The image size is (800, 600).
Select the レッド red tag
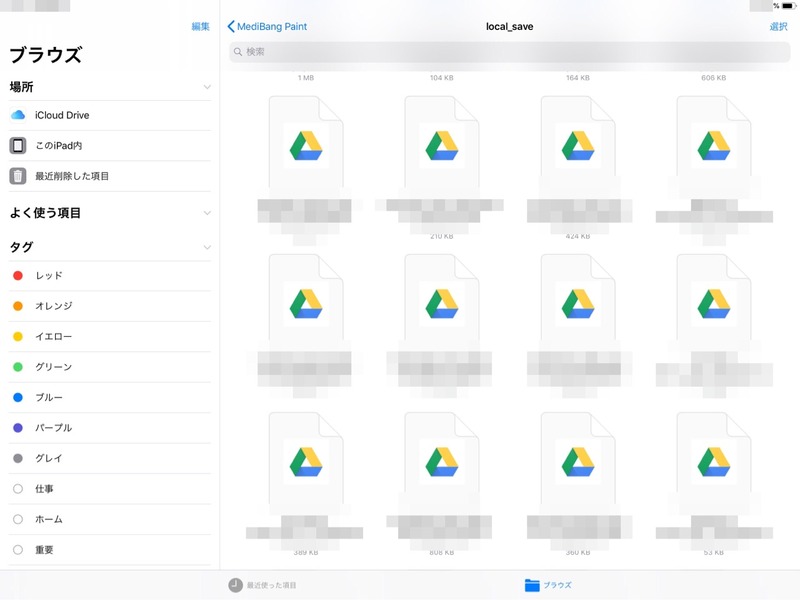coord(110,276)
